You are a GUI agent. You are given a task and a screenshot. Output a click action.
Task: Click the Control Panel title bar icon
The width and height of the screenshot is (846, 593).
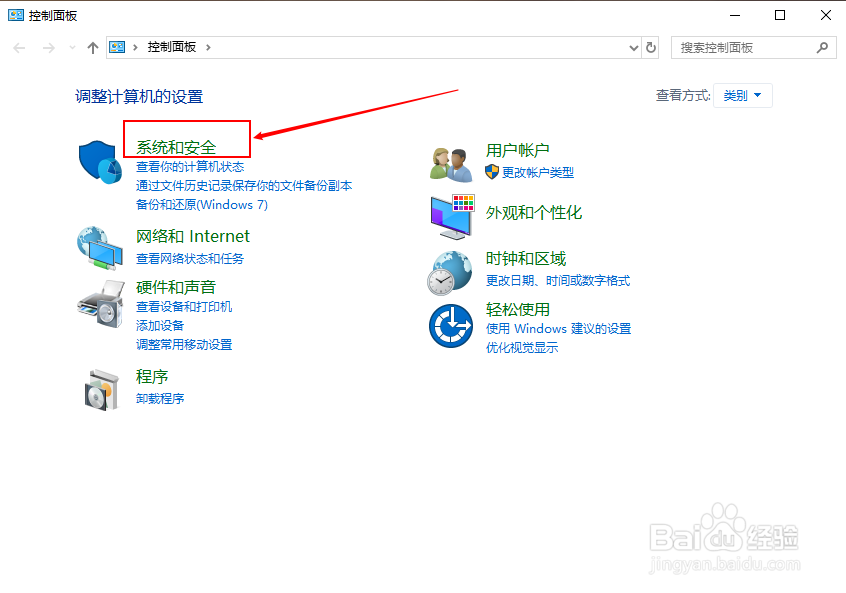pos(16,15)
